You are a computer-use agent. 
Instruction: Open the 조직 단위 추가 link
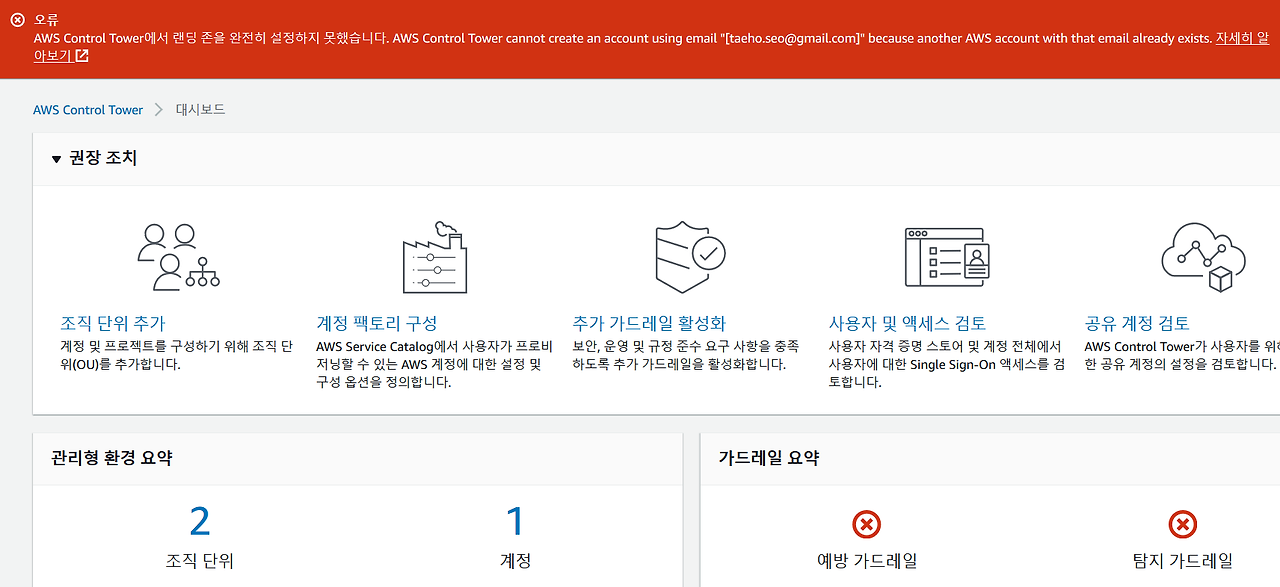click(x=113, y=323)
